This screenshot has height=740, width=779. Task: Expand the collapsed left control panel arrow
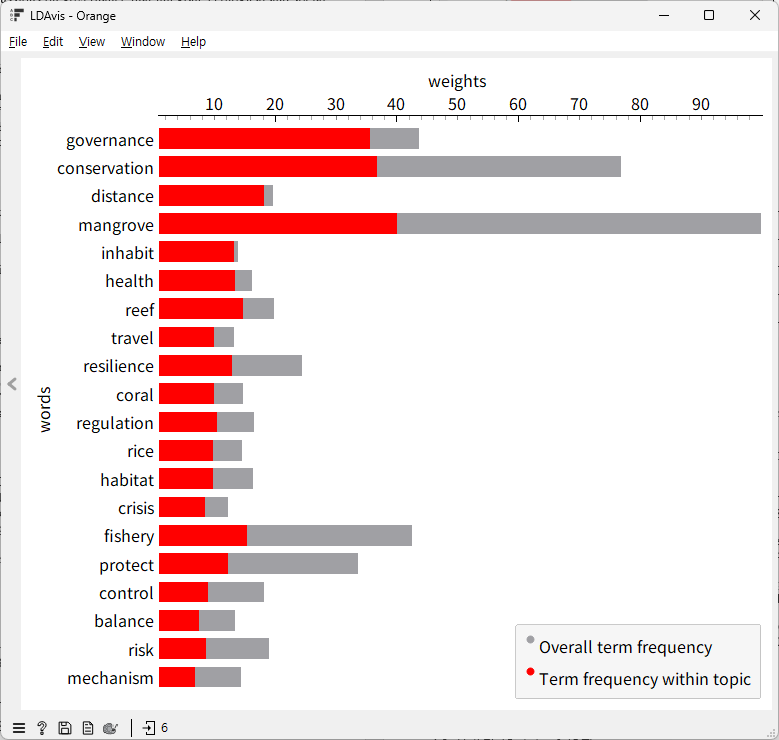(x=12, y=384)
